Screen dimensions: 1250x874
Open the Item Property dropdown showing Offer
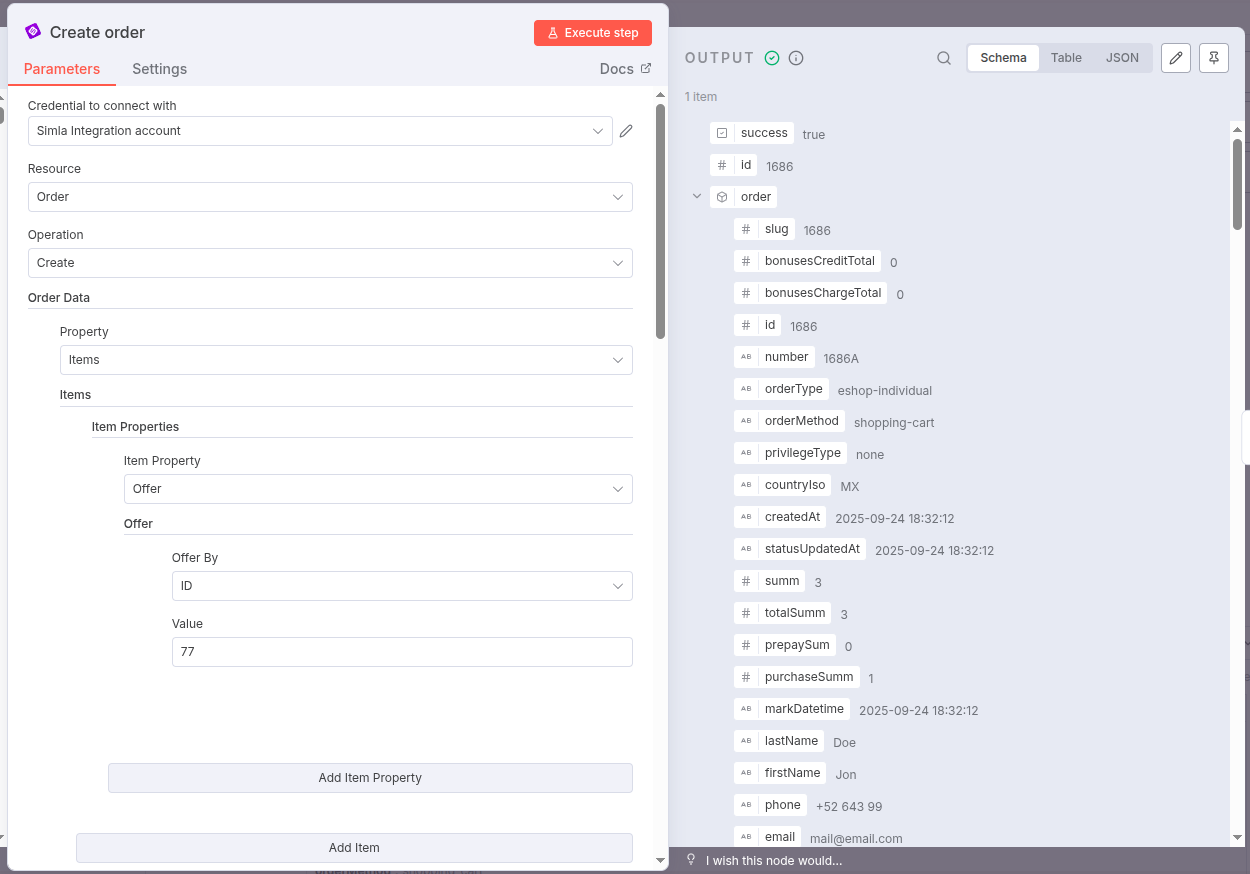378,489
